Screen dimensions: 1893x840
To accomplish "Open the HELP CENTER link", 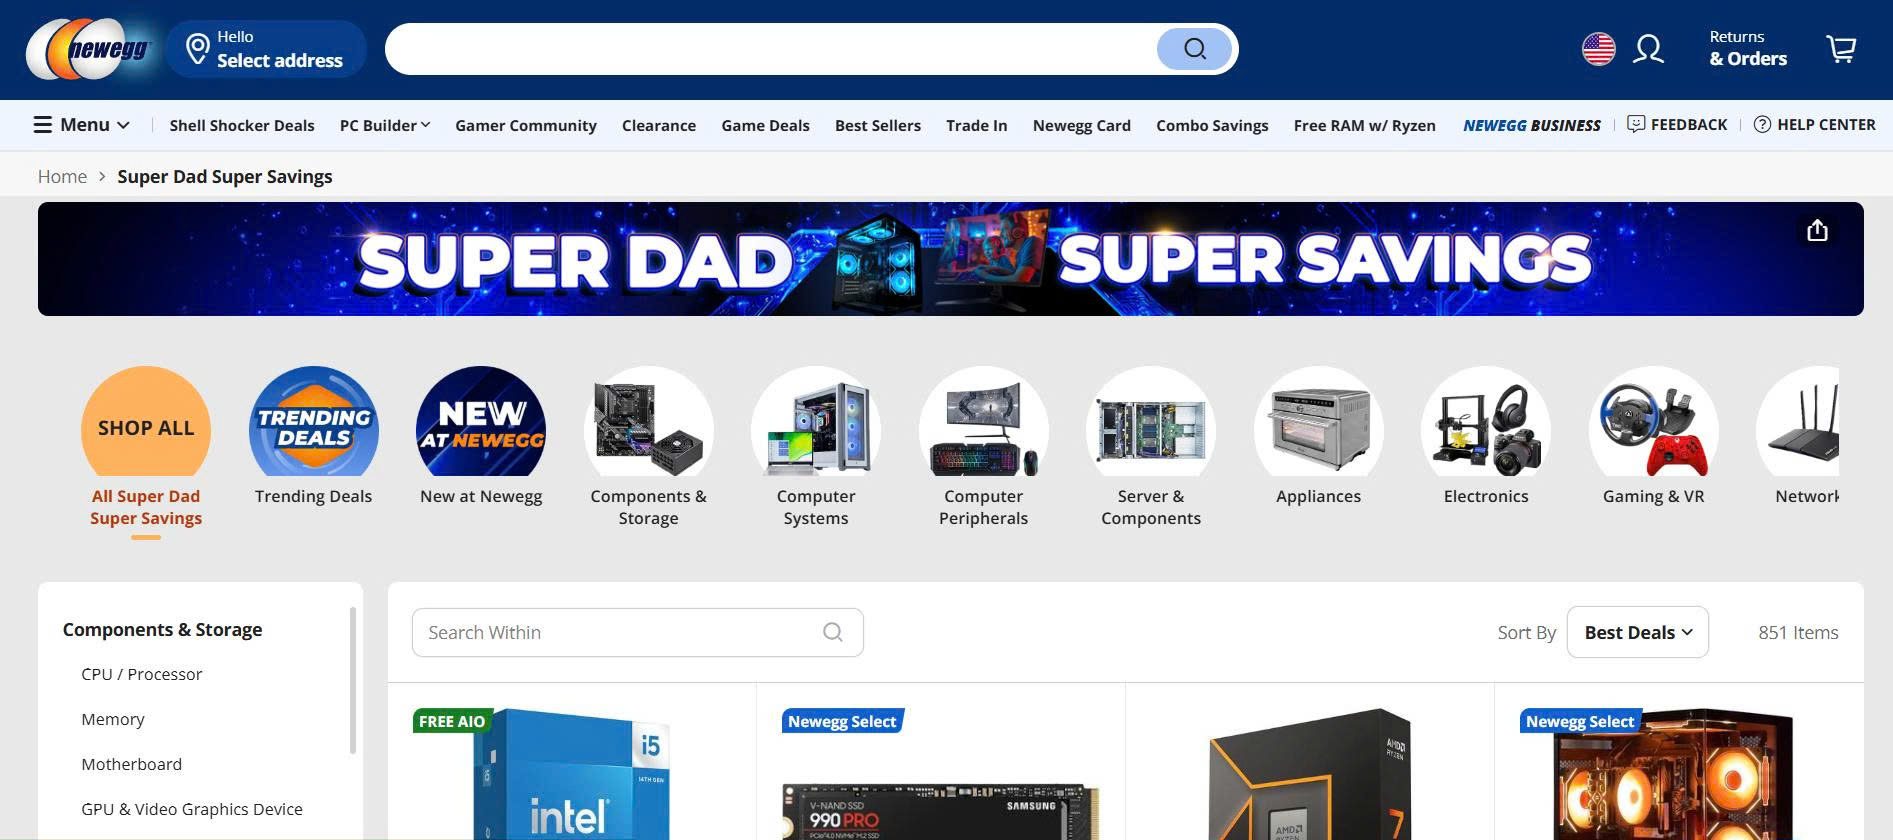I will 1815,125.
